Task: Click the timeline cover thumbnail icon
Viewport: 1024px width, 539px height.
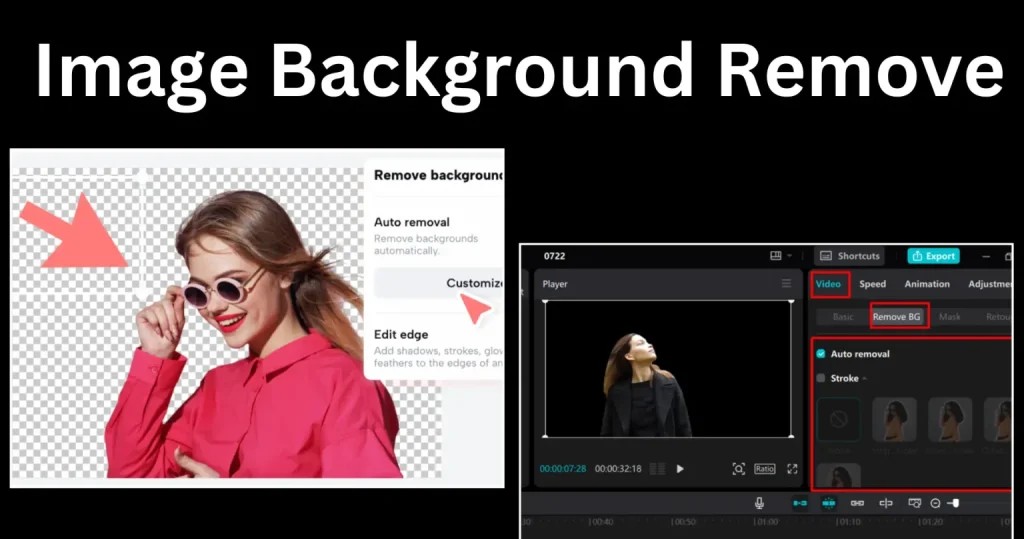Action: [x=915, y=503]
